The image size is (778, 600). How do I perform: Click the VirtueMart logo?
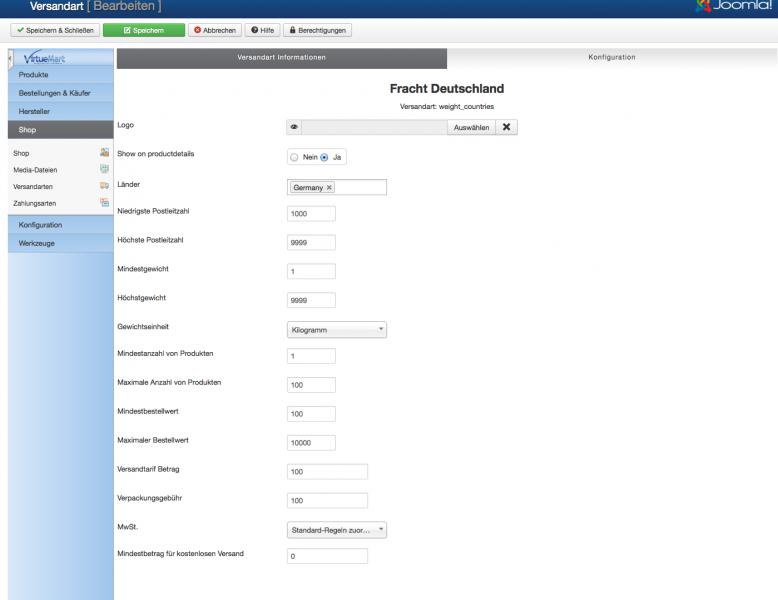pos(44,58)
